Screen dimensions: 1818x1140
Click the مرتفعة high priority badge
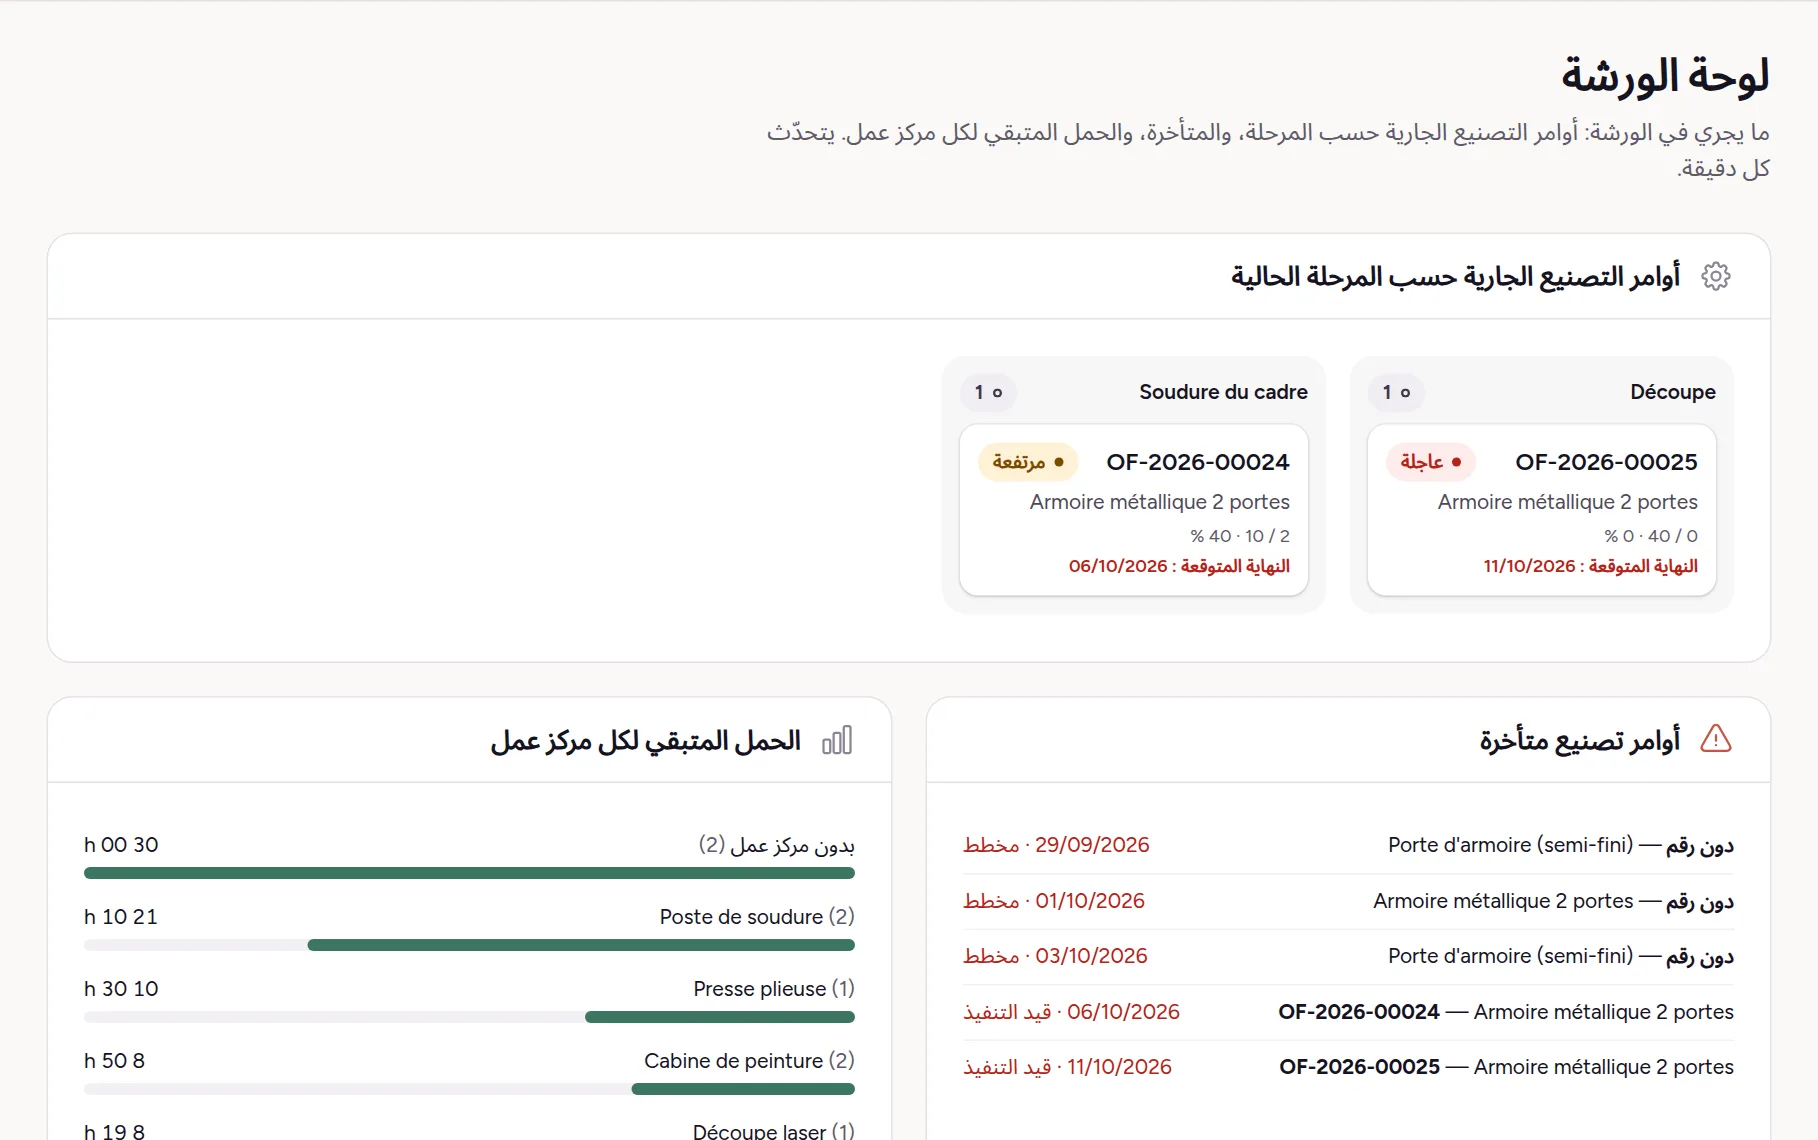pos(1027,462)
